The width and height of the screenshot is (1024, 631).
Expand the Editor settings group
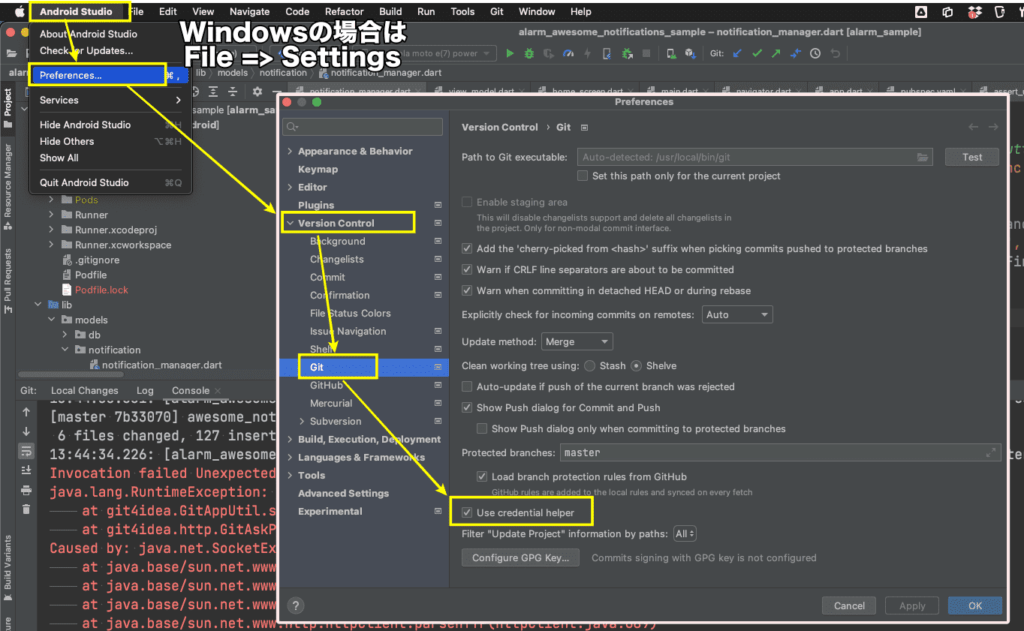[290, 187]
